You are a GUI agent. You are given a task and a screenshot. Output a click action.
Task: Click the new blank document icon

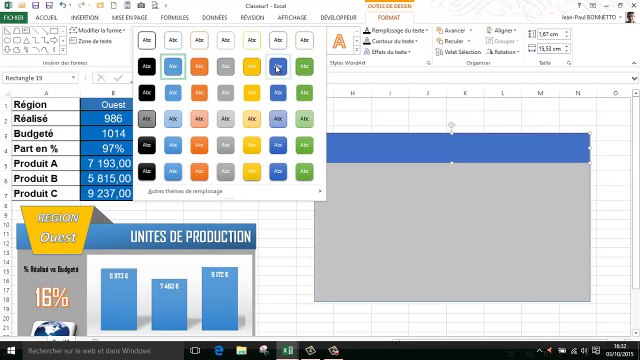tap(114, 6)
